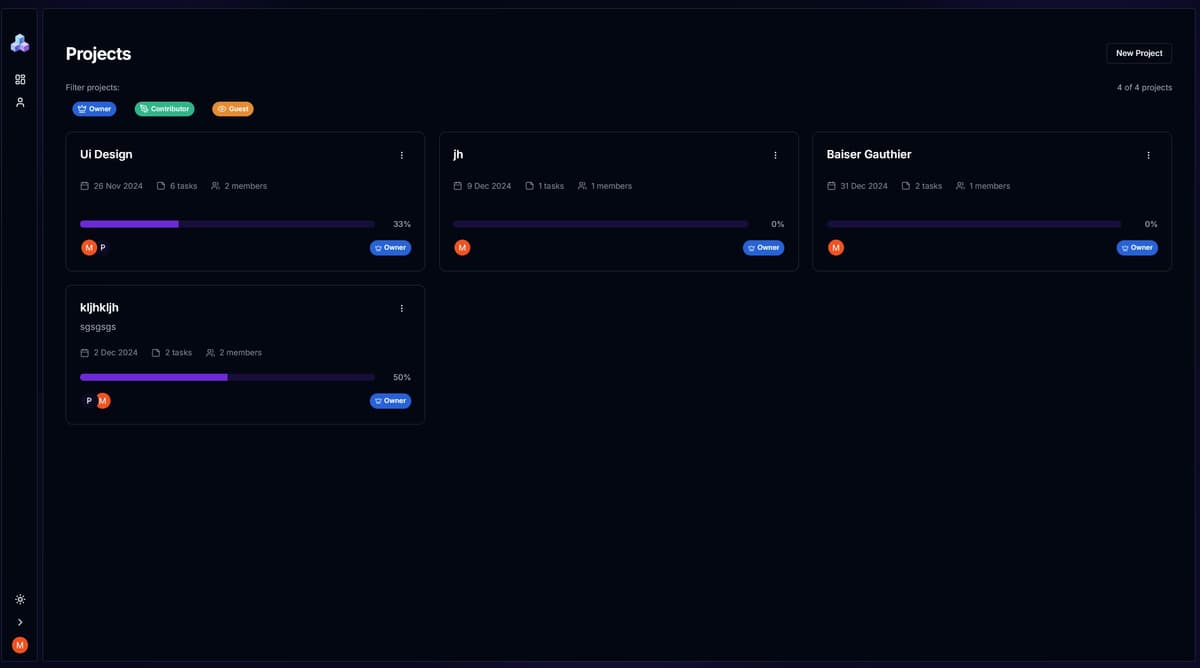
Task: Toggle the light/dark theme sun icon
Action: 20,599
